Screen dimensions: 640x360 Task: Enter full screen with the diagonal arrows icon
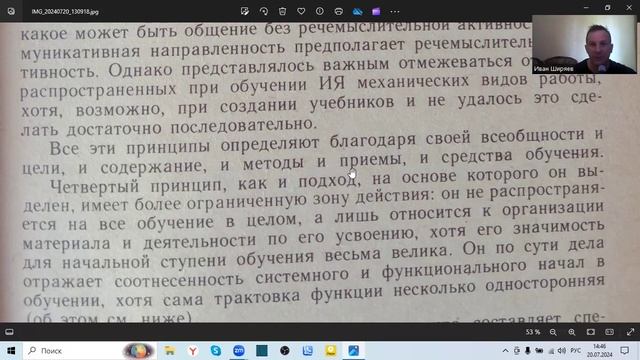[630, 332]
